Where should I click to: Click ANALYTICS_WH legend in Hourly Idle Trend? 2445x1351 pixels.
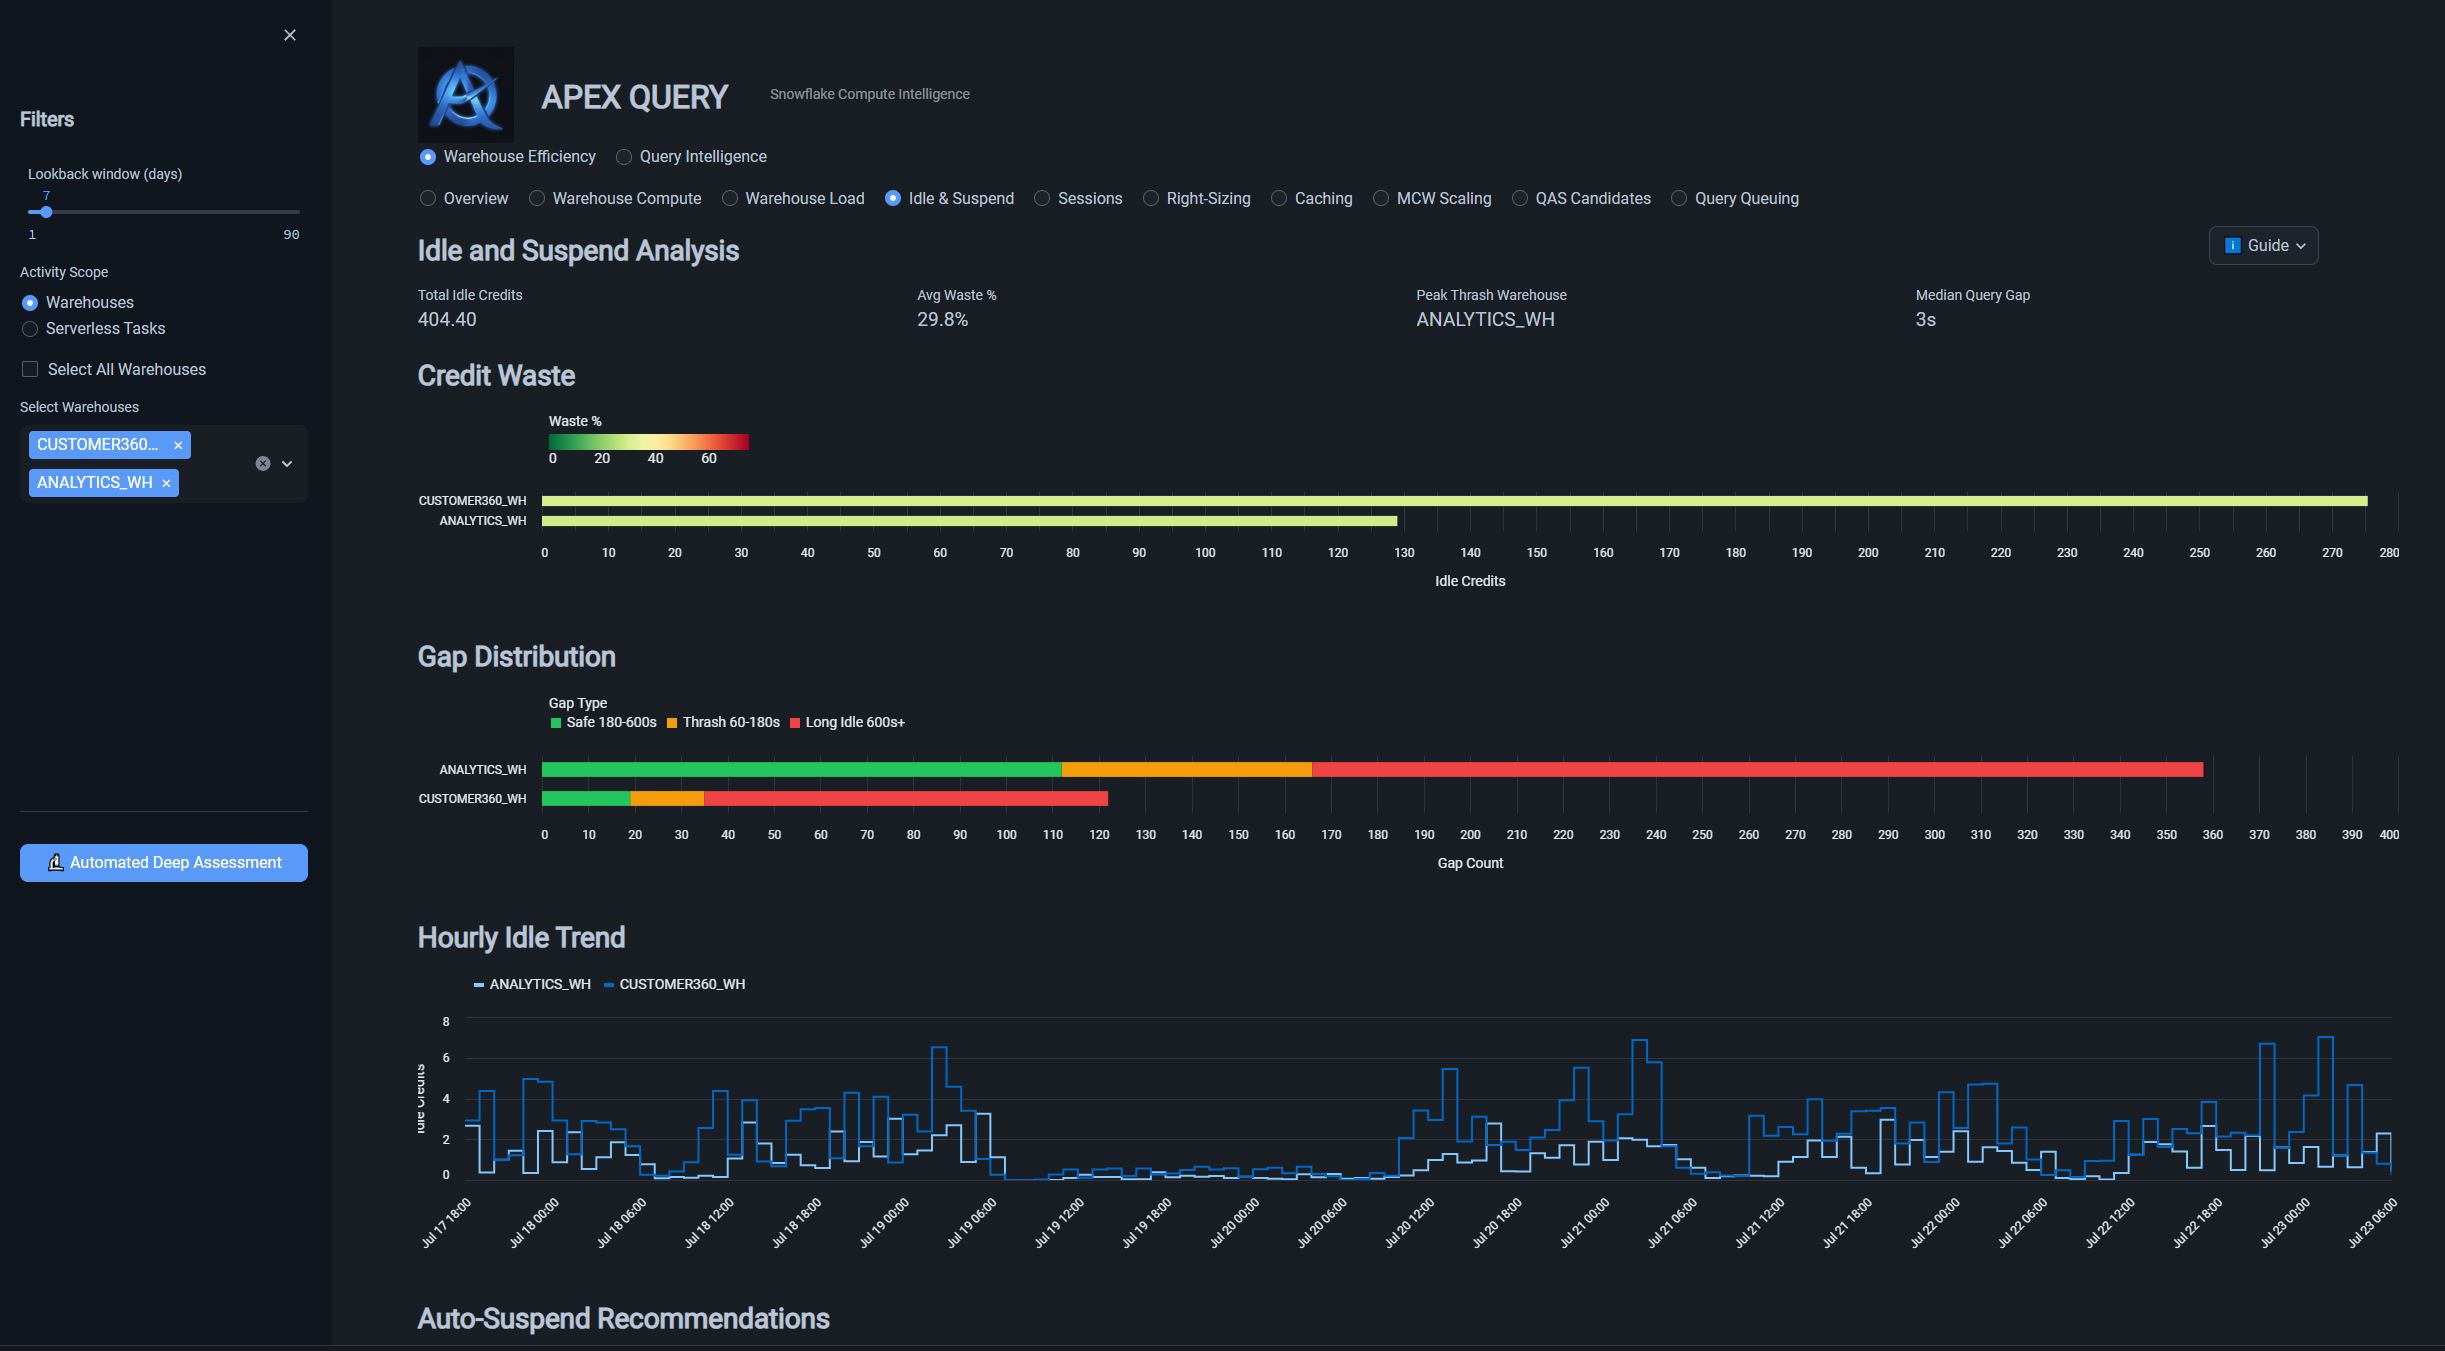[x=532, y=985]
